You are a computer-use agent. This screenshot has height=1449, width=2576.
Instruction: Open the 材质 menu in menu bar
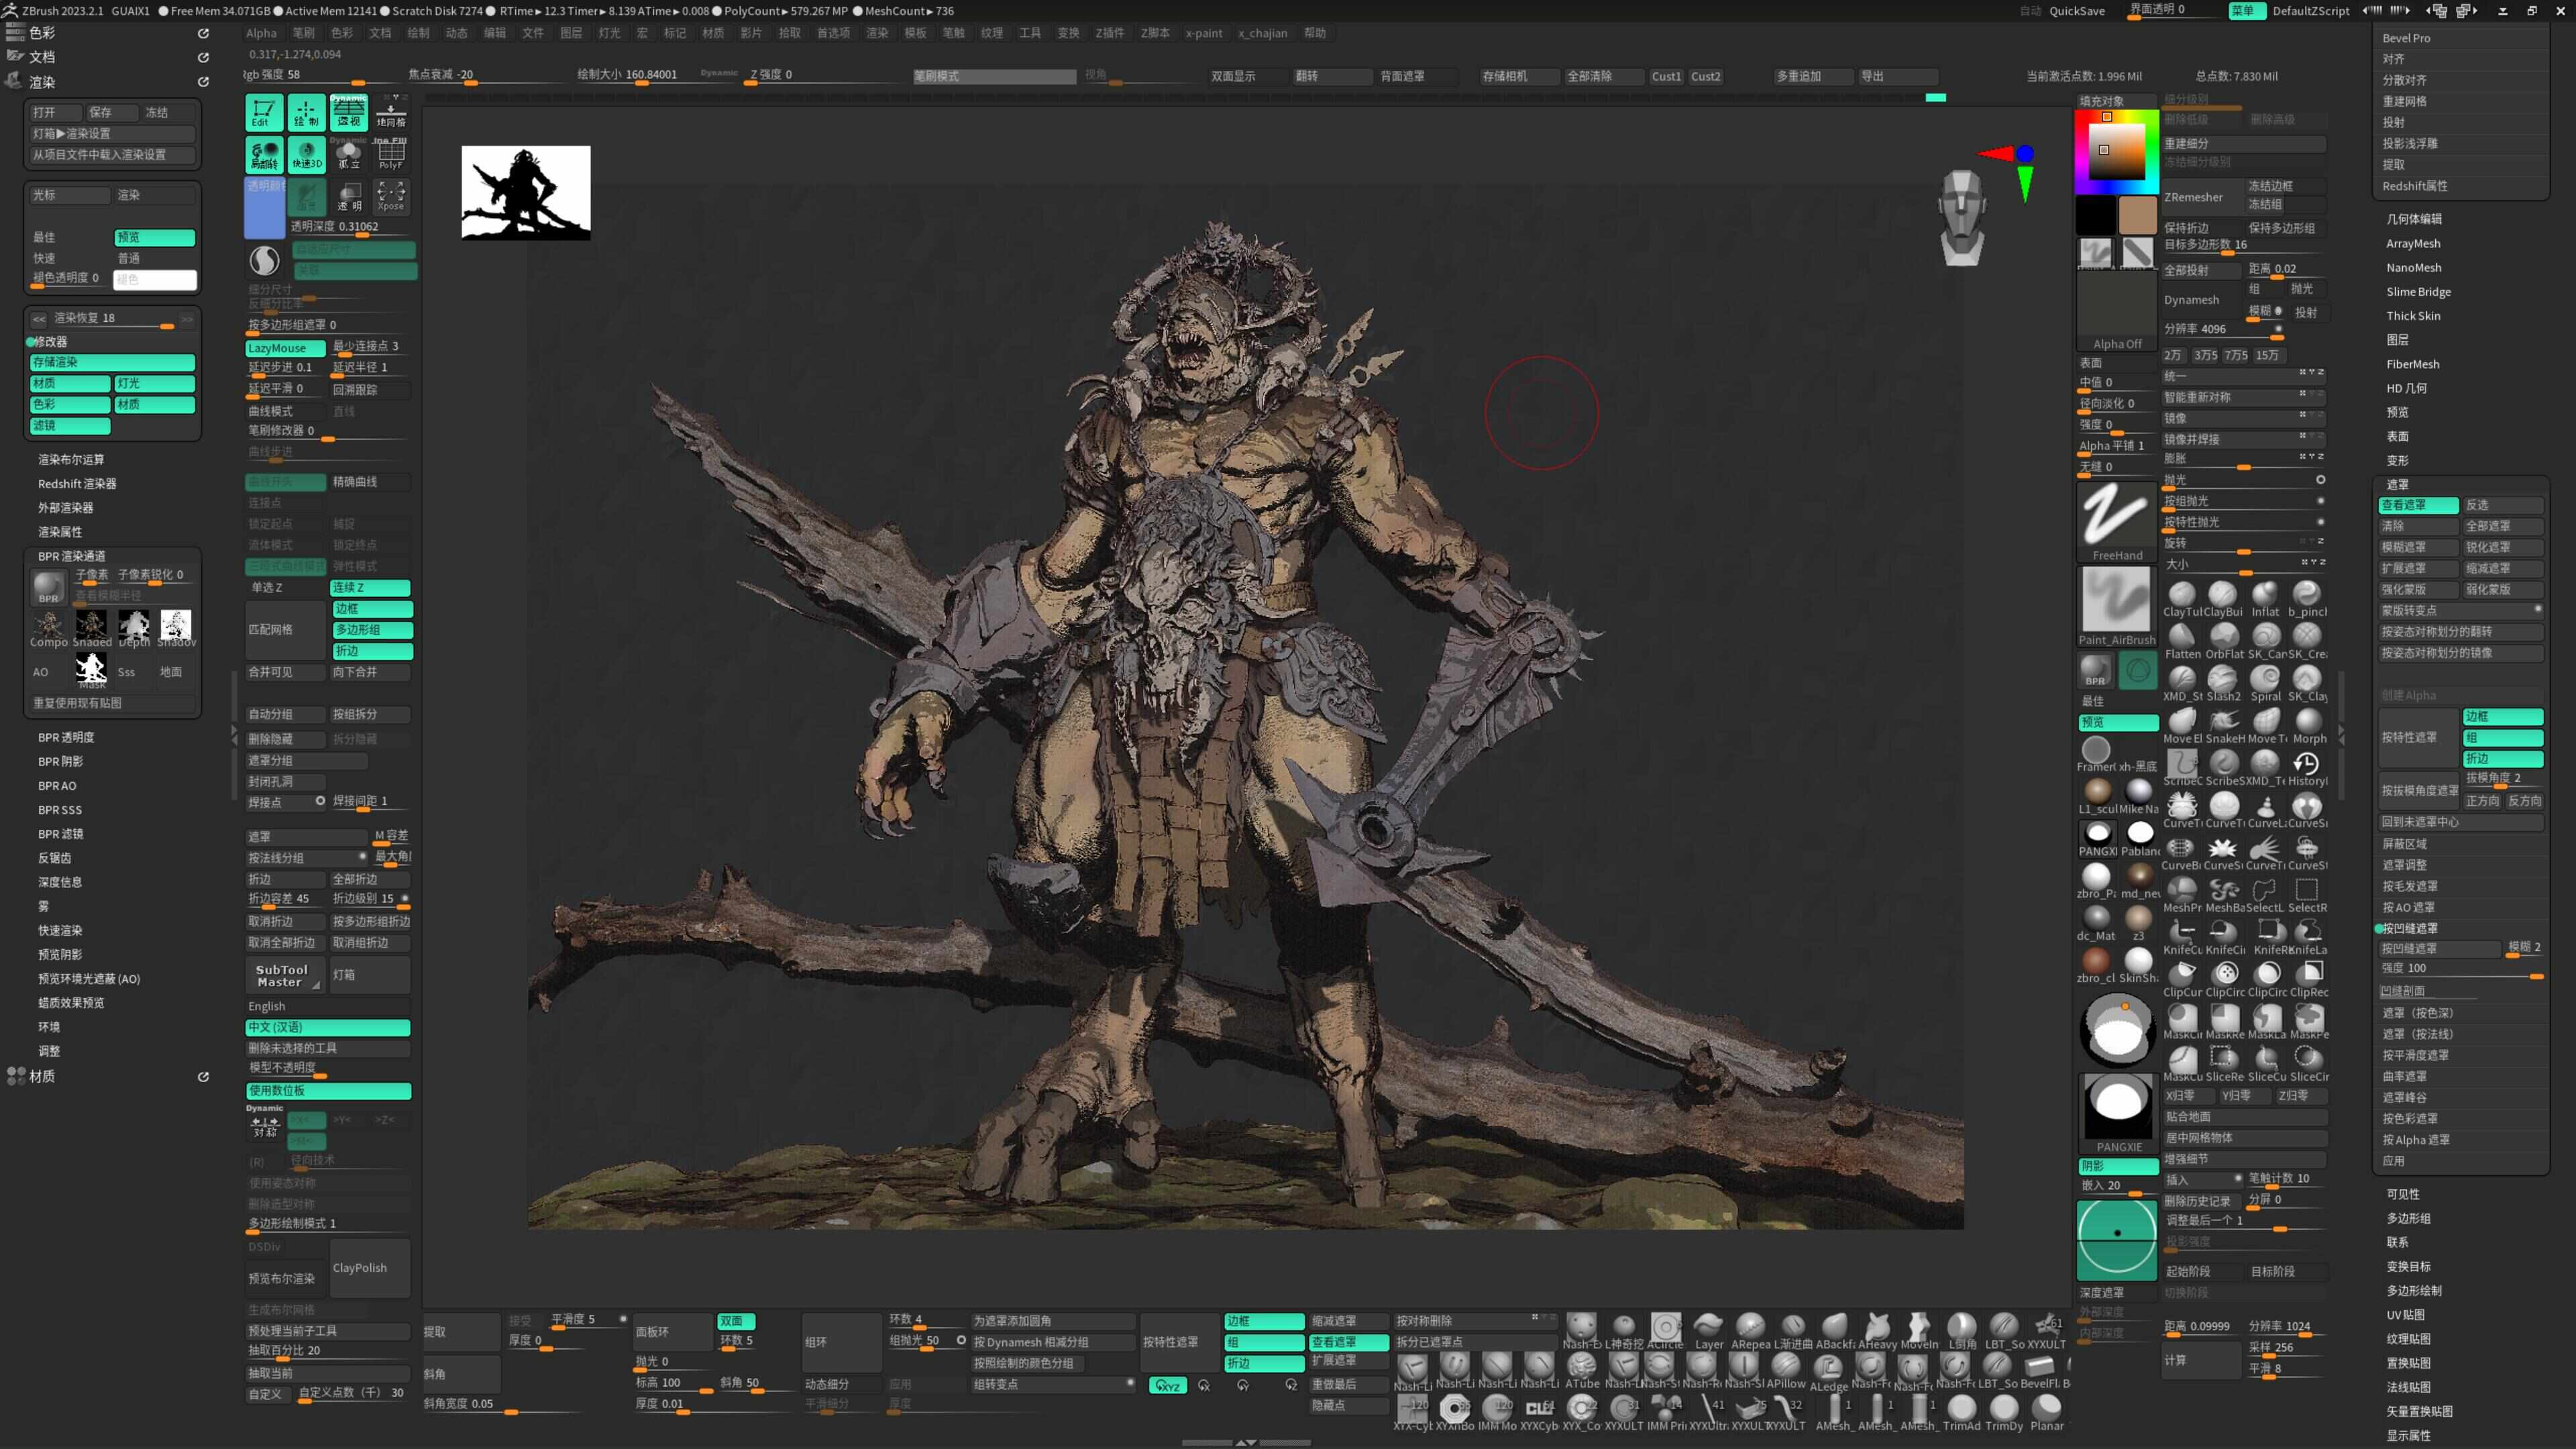pos(712,33)
